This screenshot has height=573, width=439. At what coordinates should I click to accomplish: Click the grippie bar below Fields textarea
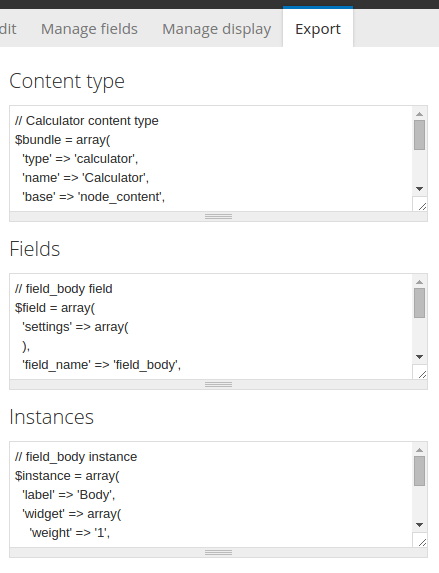point(219,384)
